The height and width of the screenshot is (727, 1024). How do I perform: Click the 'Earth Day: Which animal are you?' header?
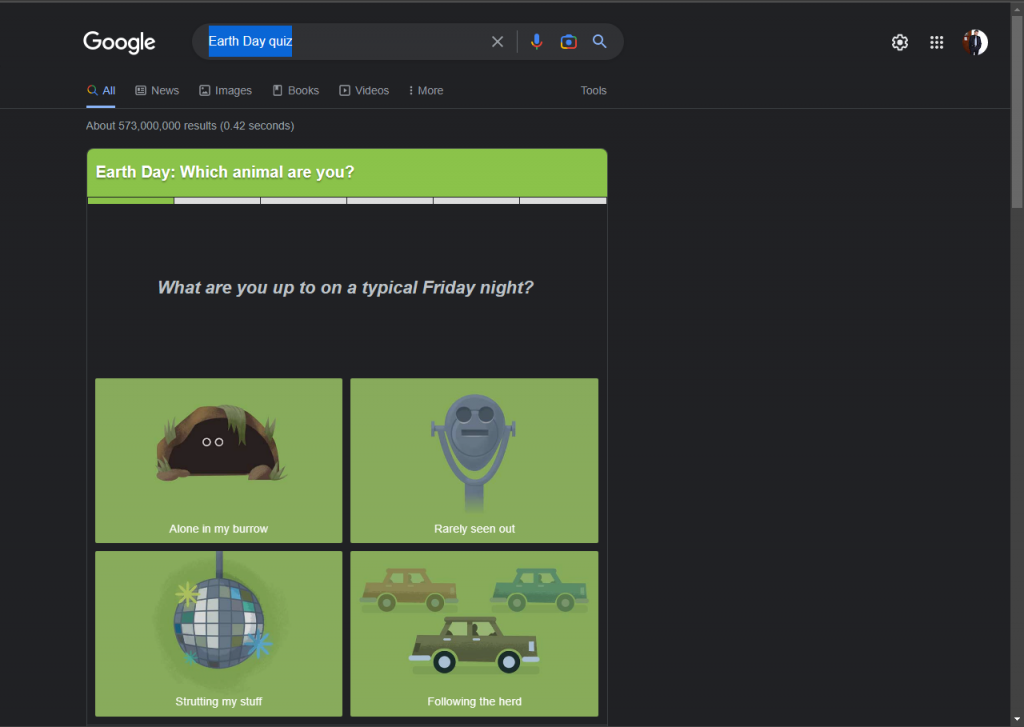point(347,172)
